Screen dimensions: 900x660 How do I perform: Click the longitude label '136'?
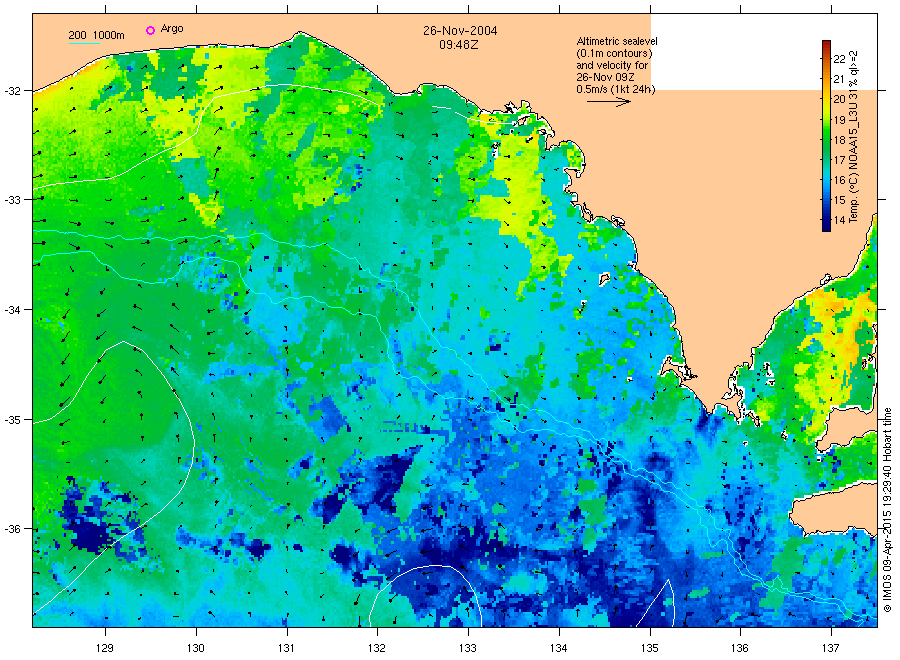[x=740, y=648]
